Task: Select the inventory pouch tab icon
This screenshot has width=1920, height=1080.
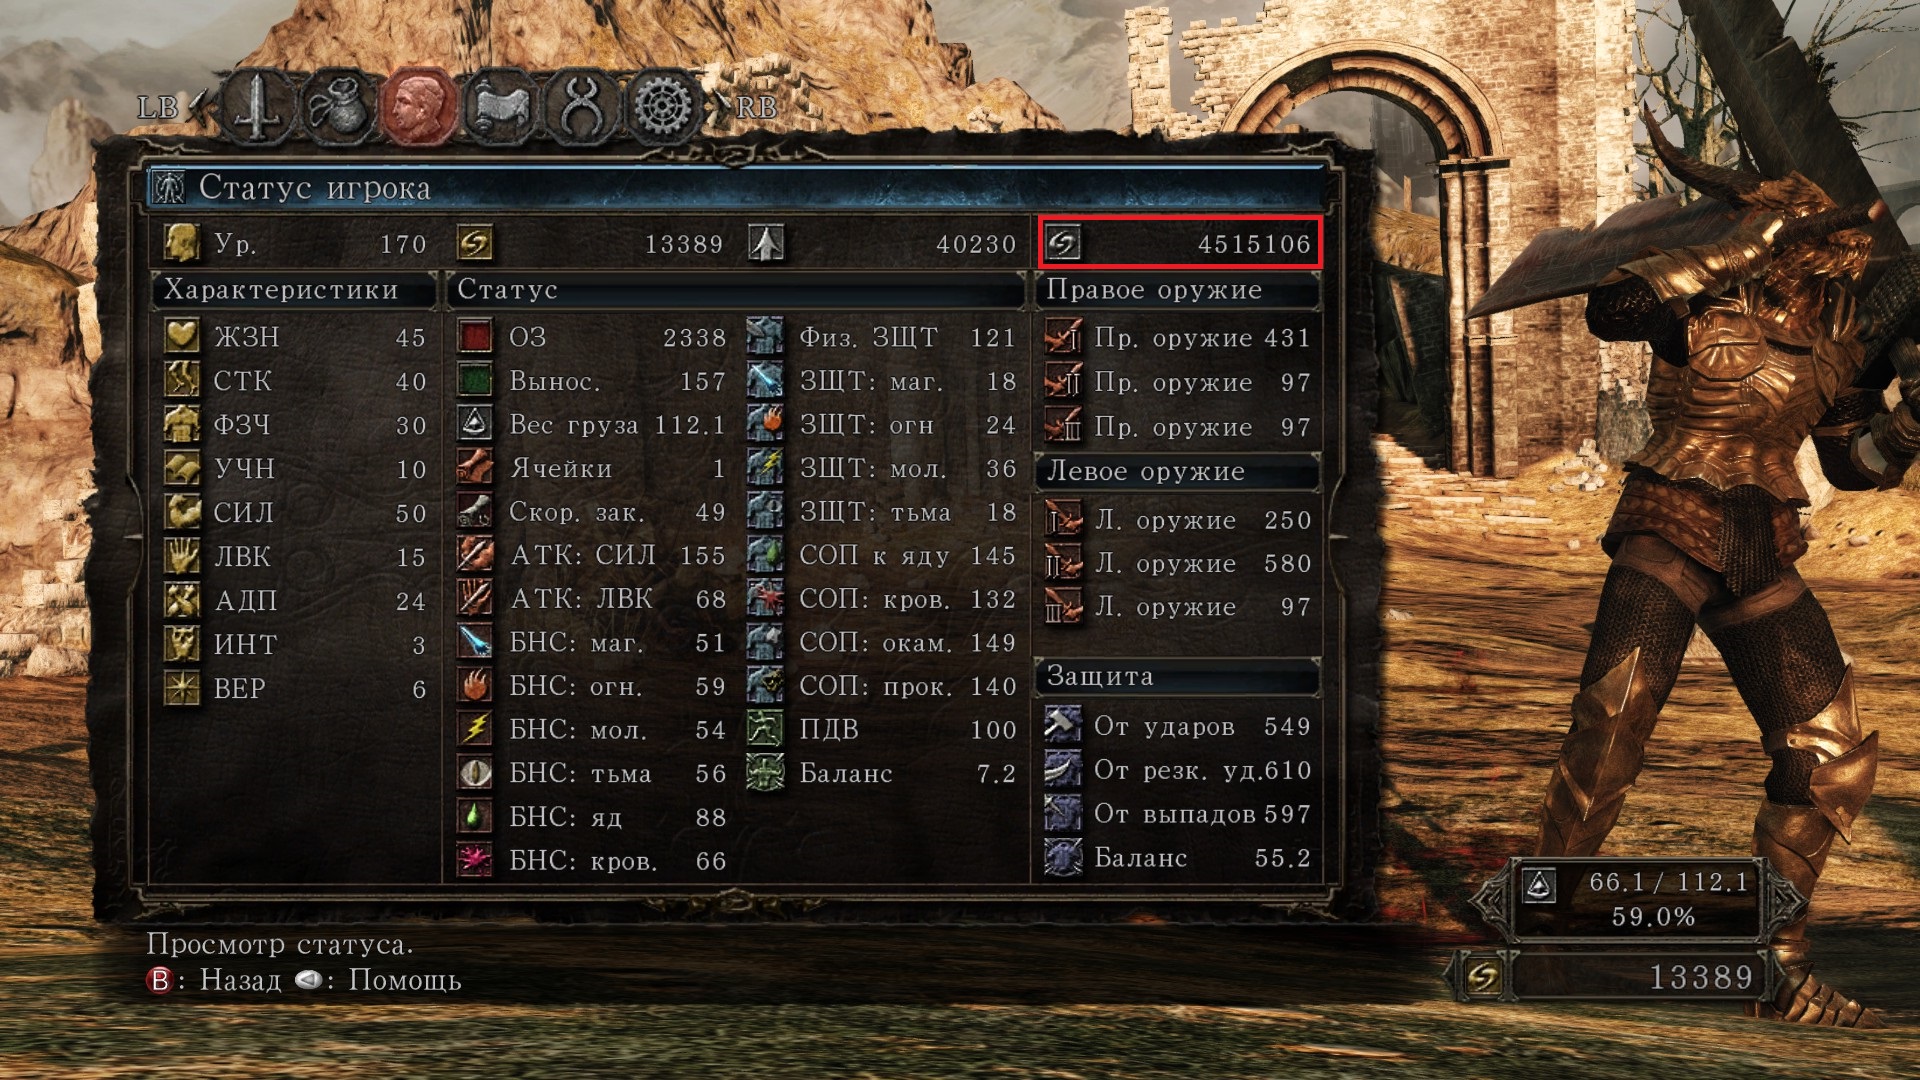Action: 338,105
